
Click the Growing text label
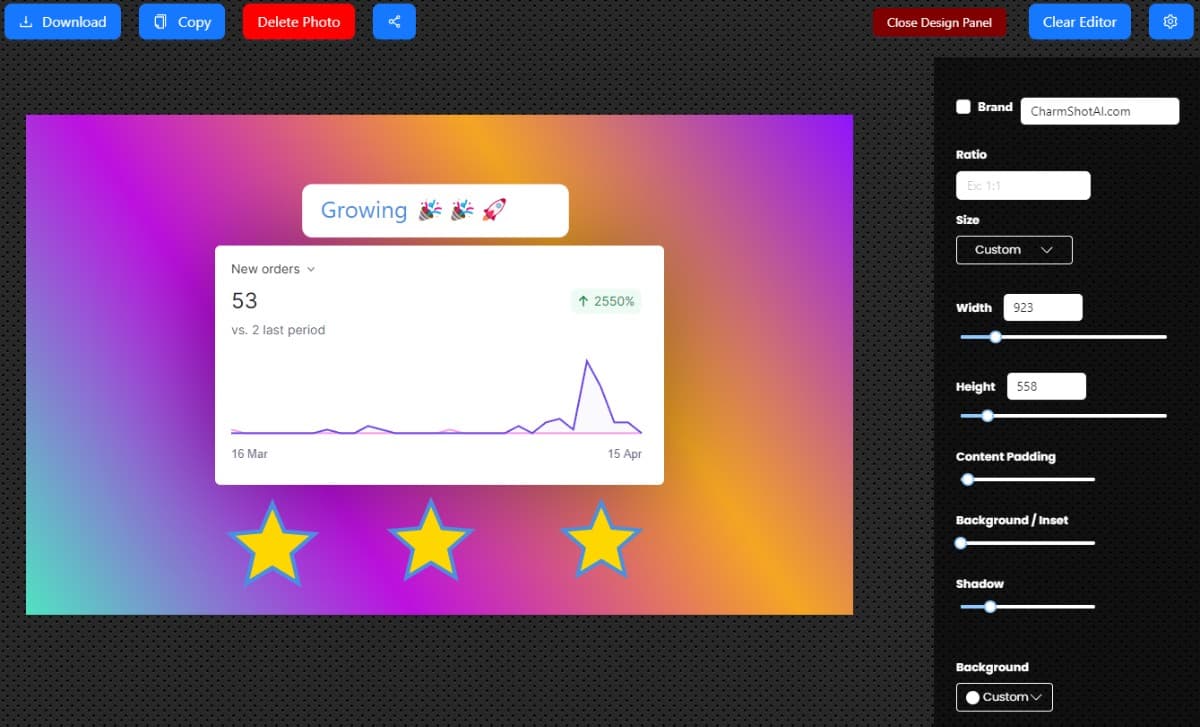click(x=364, y=210)
